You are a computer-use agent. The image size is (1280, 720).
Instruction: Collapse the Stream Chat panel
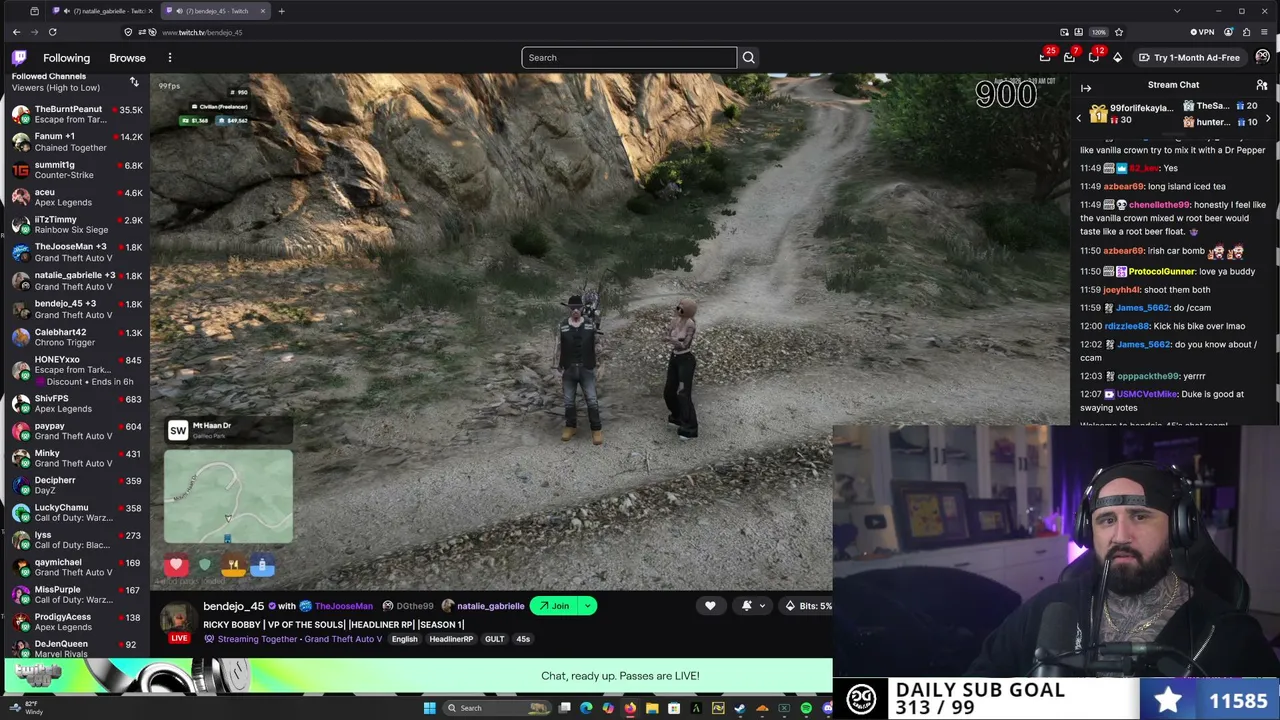pyautogui.click(x=1086, y=88)
